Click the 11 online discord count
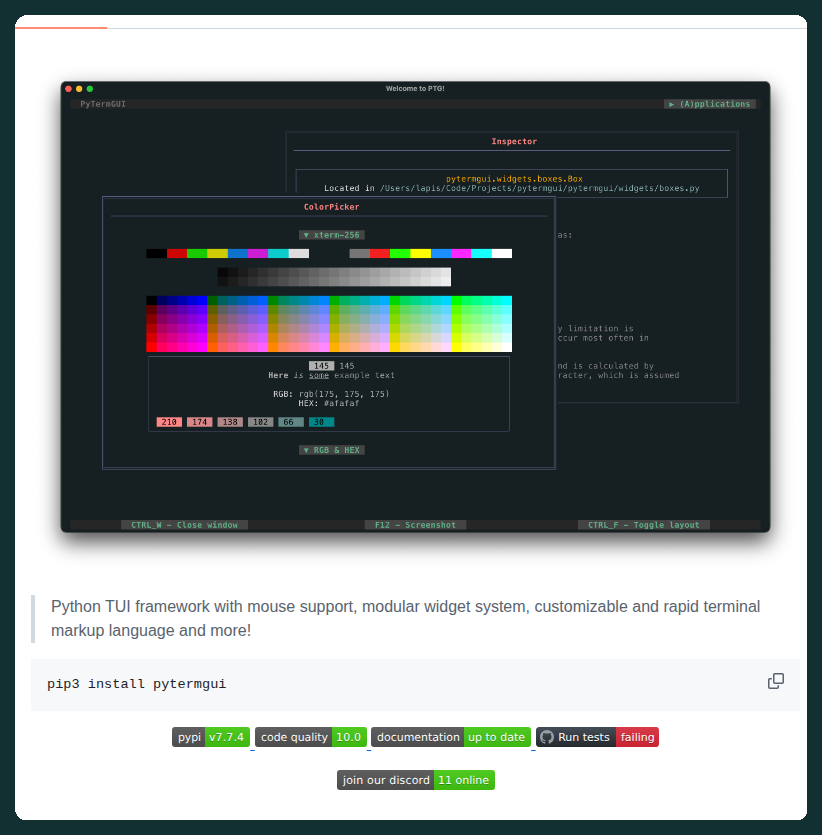This screenshot has height=835, width=822. 464,780
